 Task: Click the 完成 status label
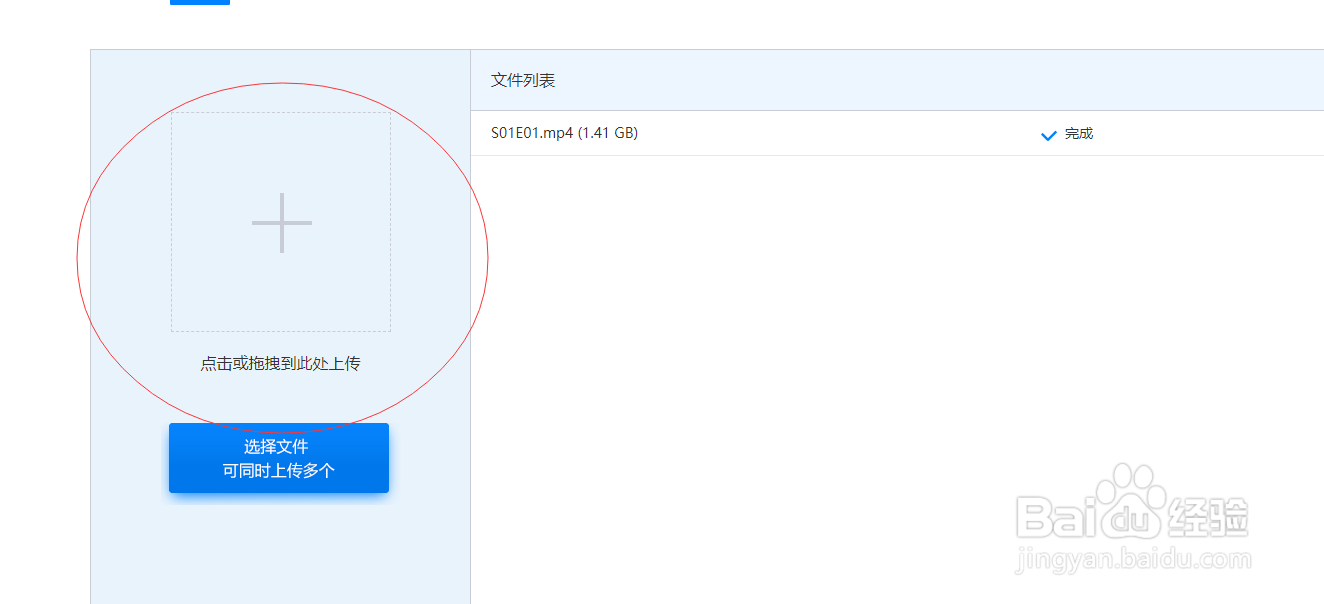(1079, 133)
